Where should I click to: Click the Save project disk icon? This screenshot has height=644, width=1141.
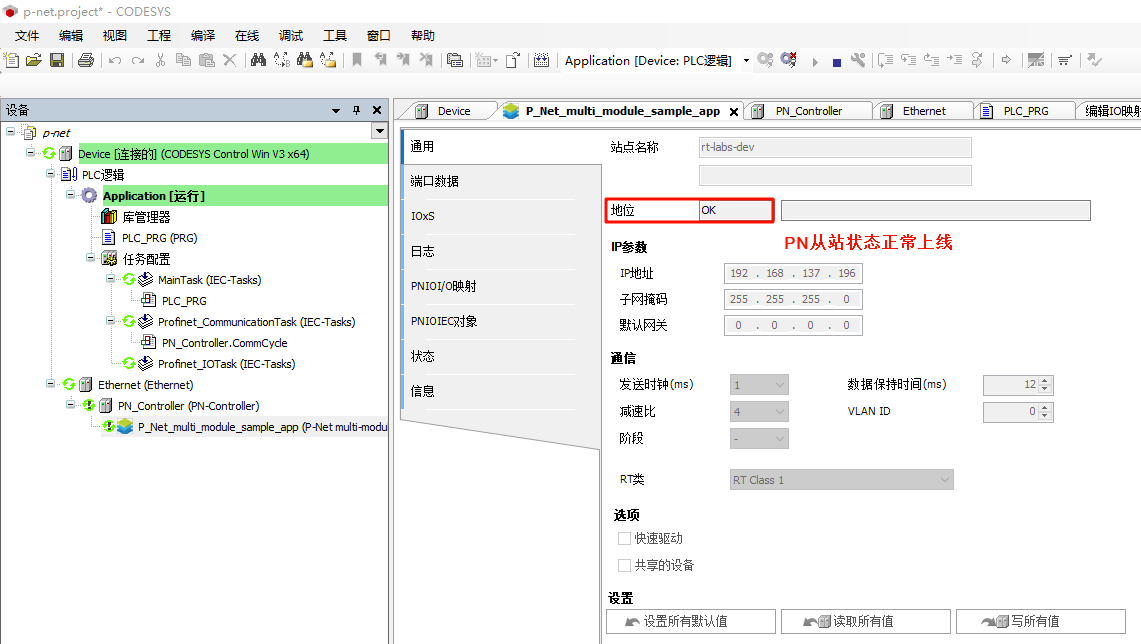click(57, 61)
